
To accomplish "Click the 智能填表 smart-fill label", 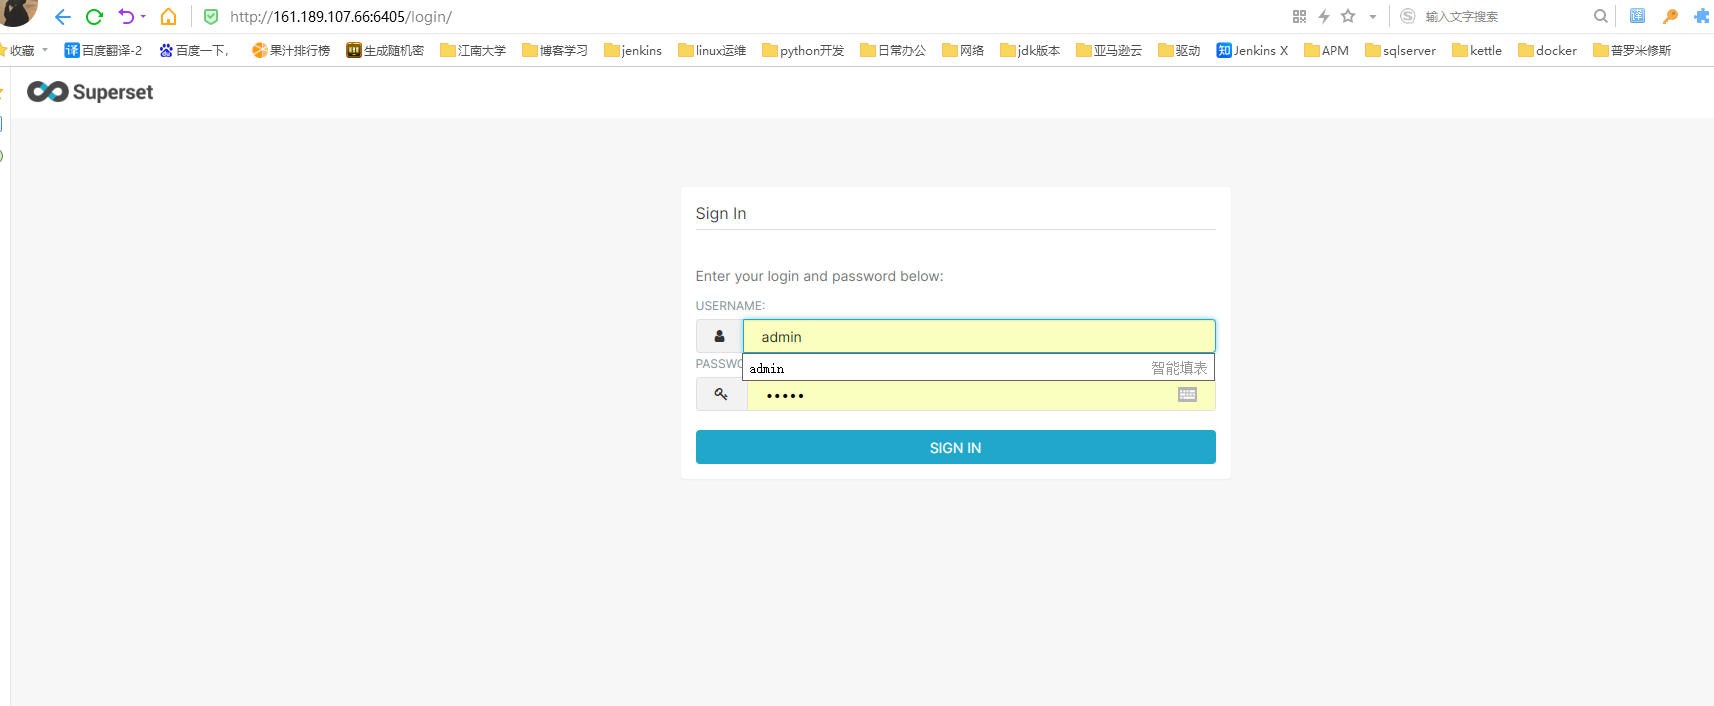I will pyautogui.click(x=1179, y=368).
